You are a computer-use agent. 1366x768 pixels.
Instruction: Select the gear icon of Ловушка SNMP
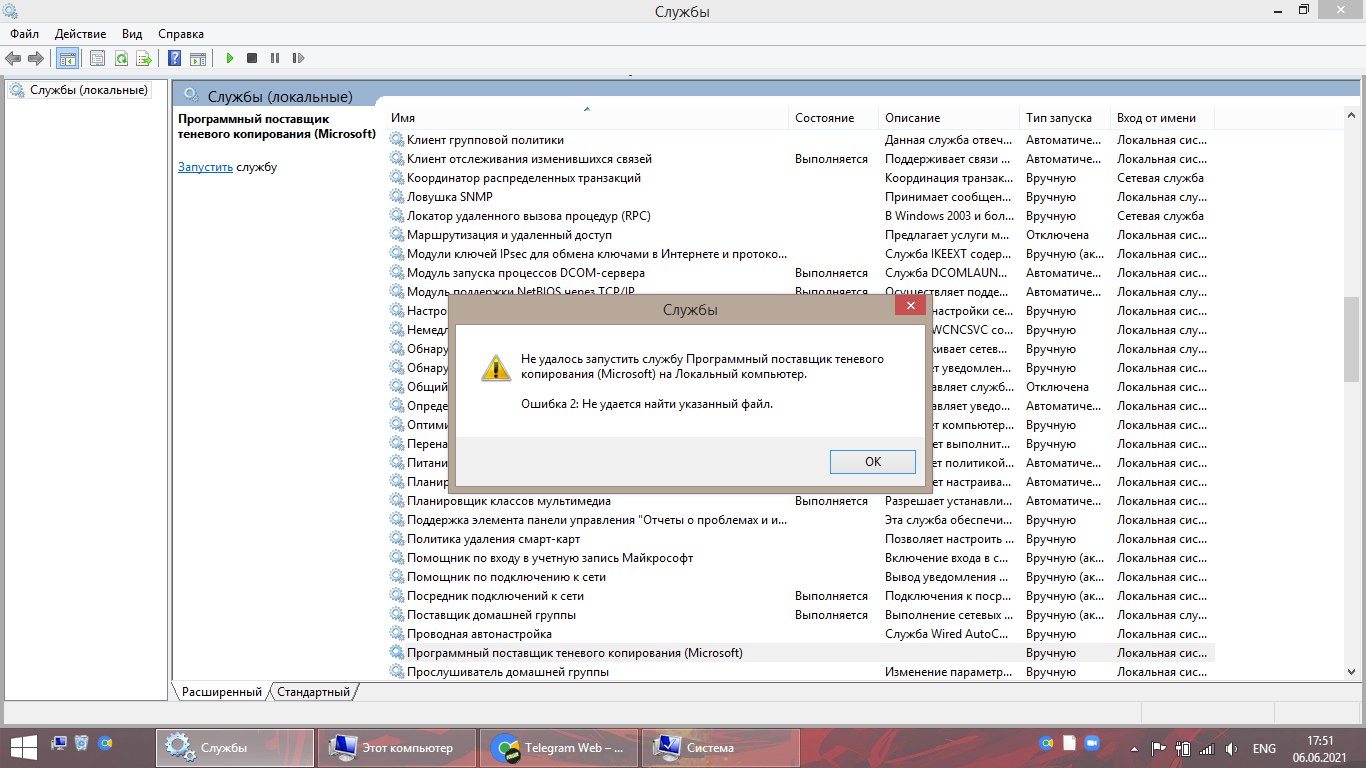(397, 197)
